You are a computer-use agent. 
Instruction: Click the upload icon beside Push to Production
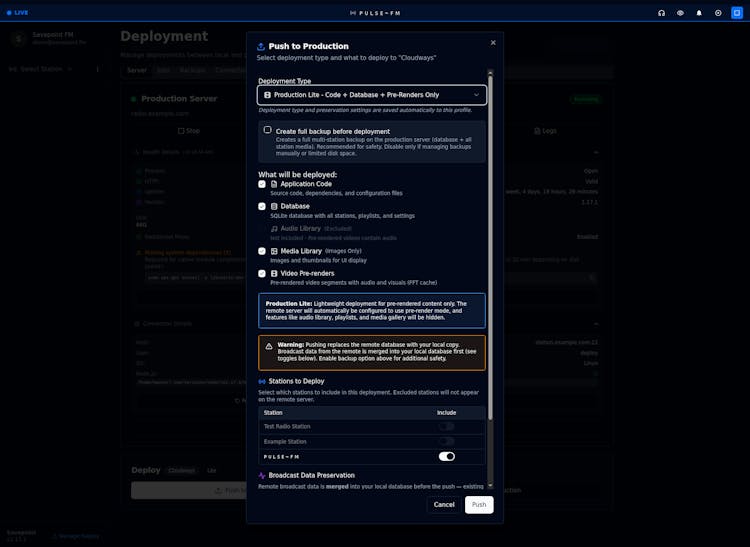[x=262, y=46]
